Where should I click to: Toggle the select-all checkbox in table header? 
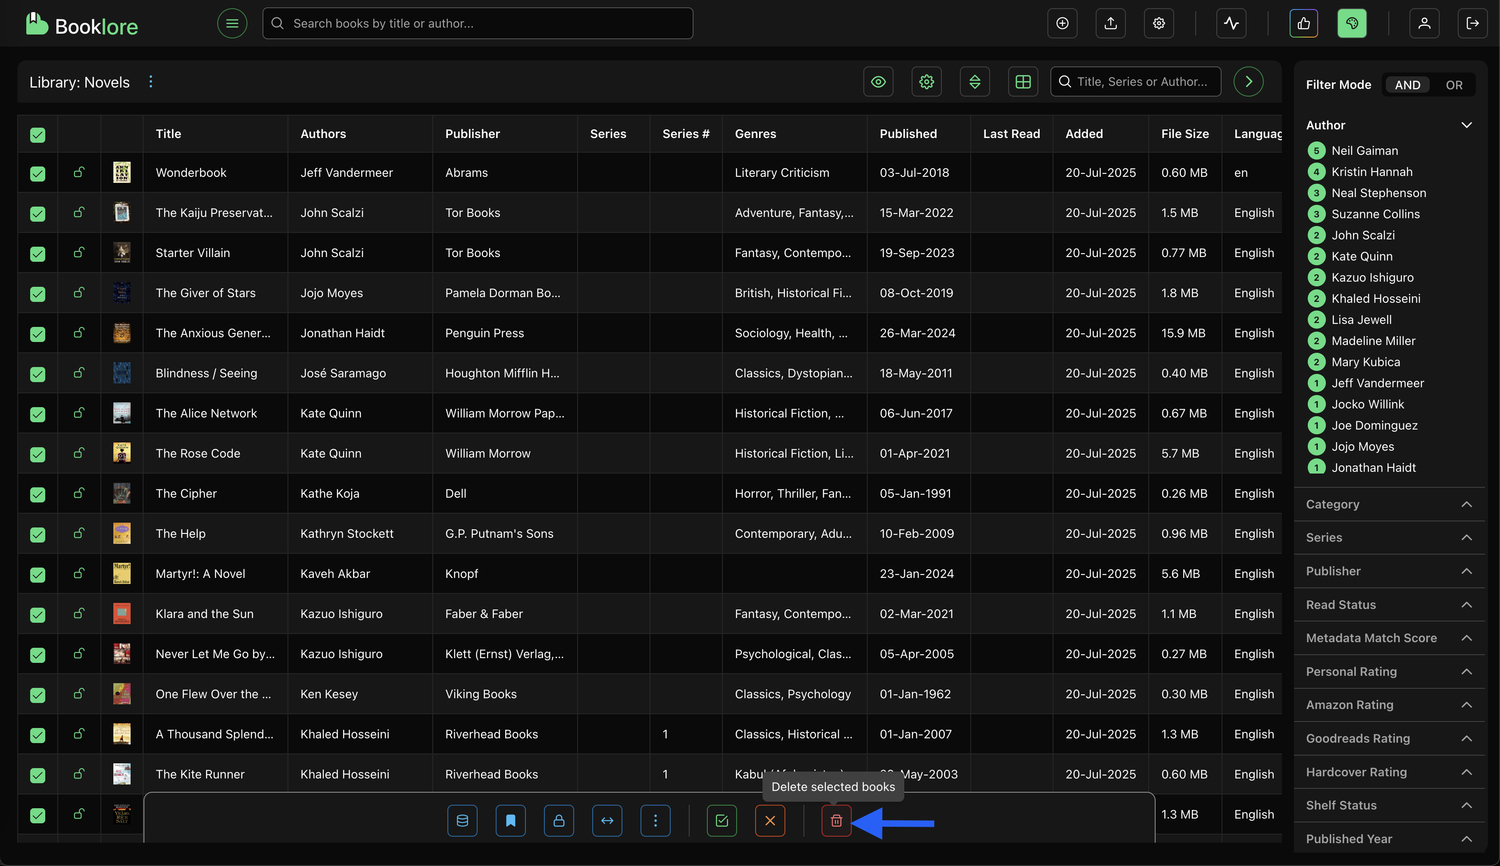coord(38,134)
